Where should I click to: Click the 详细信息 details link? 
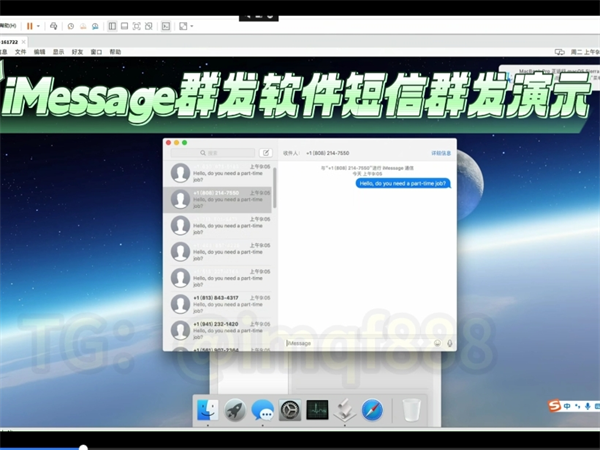pyautogui.click(x=441, y=153)
